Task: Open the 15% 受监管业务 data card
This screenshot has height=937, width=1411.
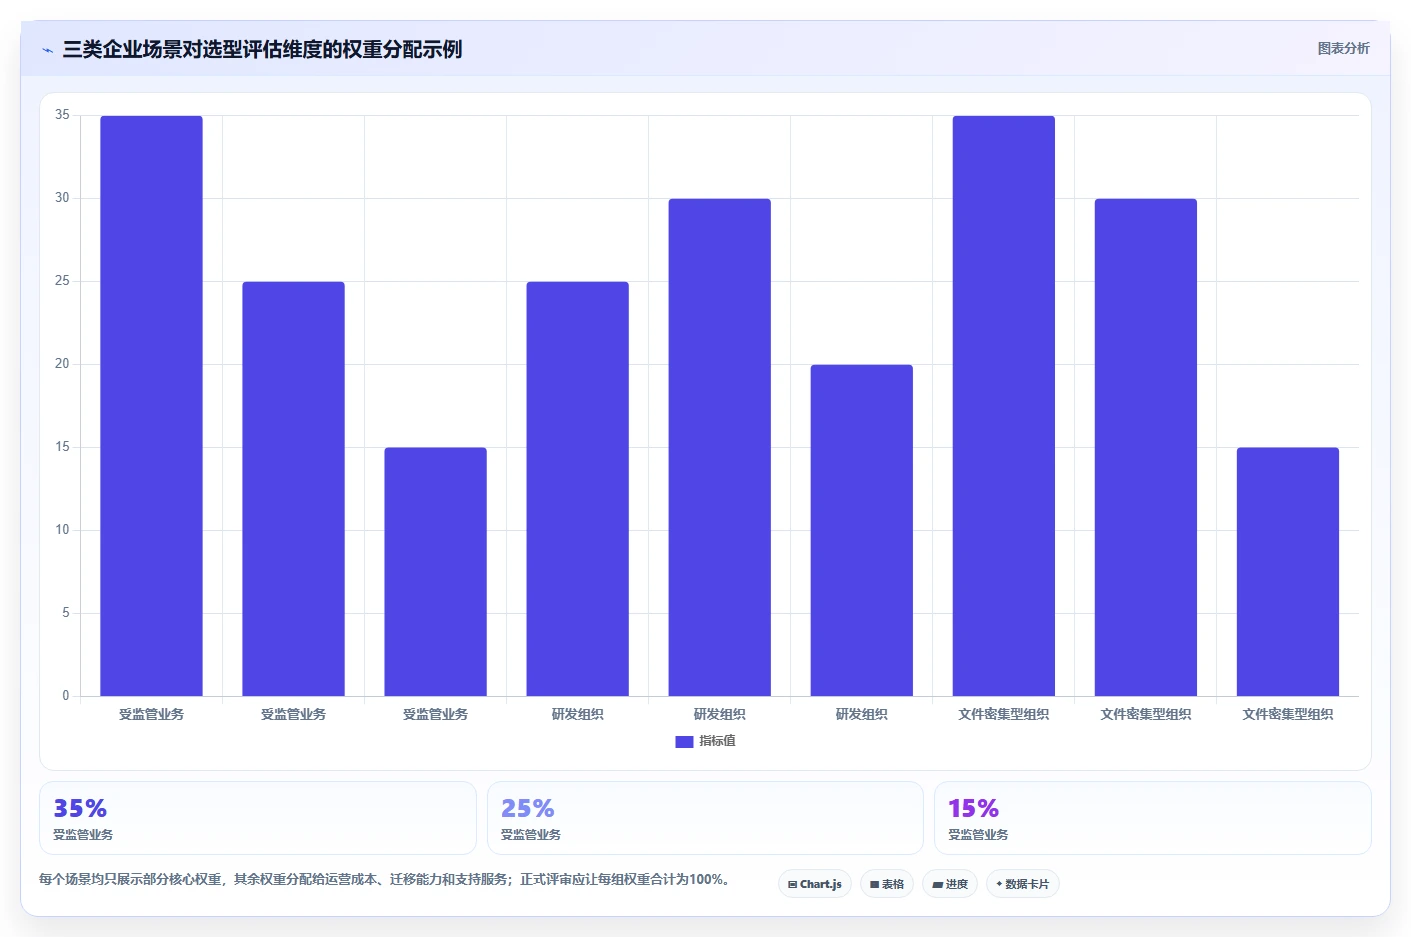Action: 1152,818
